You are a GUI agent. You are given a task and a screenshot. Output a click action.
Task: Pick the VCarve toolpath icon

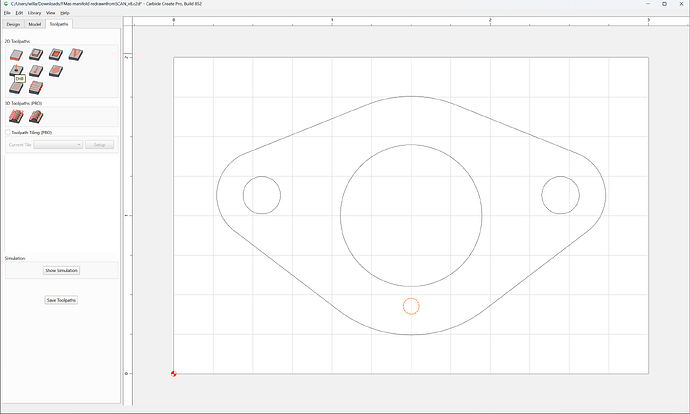[x=76, y=55]
